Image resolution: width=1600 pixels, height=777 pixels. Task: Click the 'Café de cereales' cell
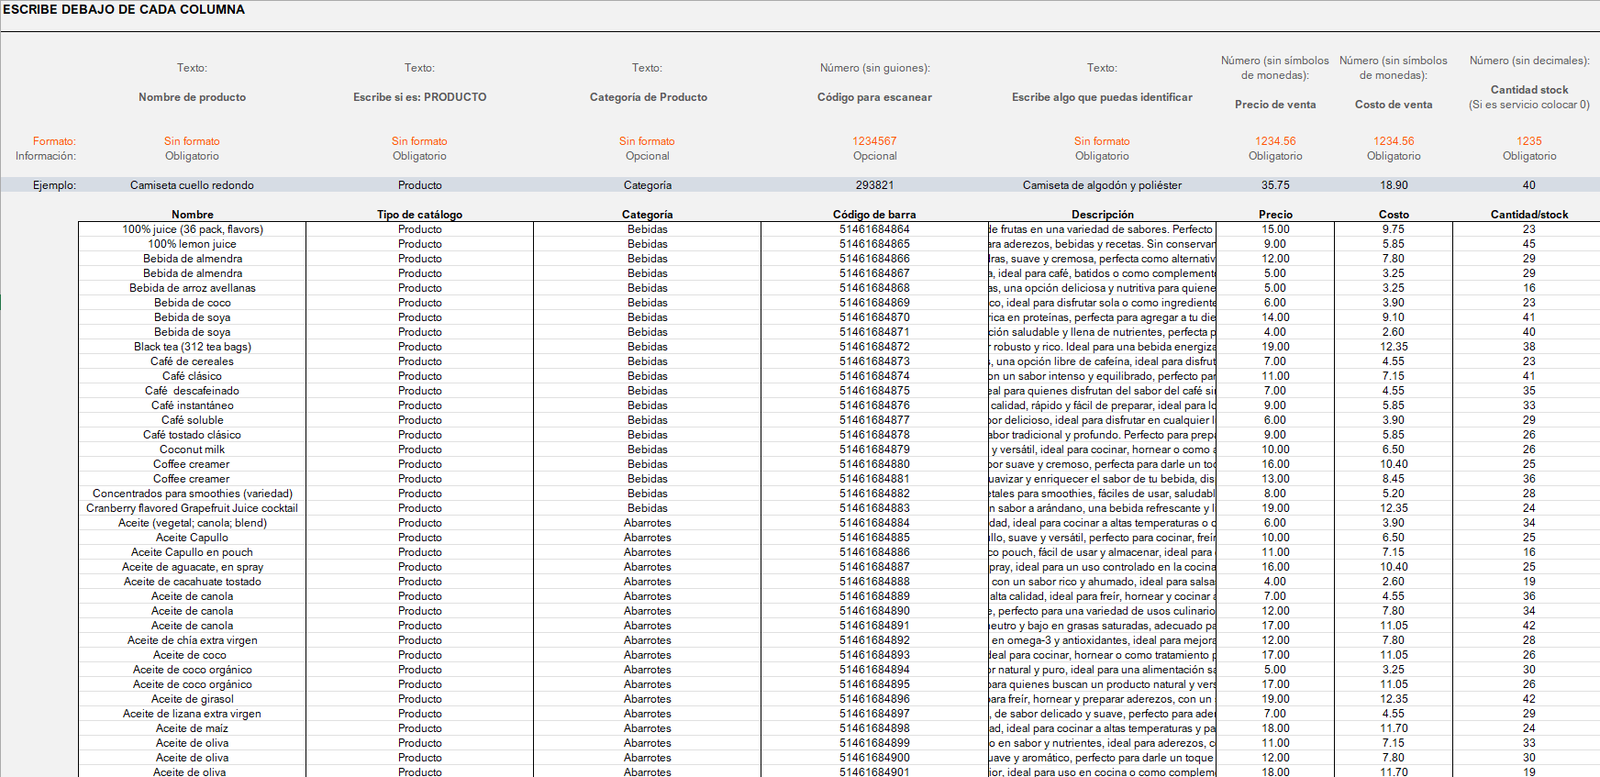click(x=192, y=361)
